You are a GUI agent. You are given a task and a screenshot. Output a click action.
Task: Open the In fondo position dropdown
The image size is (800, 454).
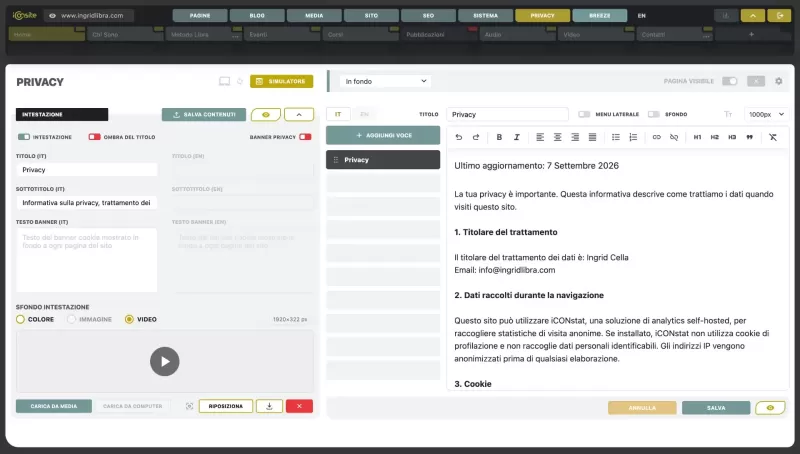[385, 81]
